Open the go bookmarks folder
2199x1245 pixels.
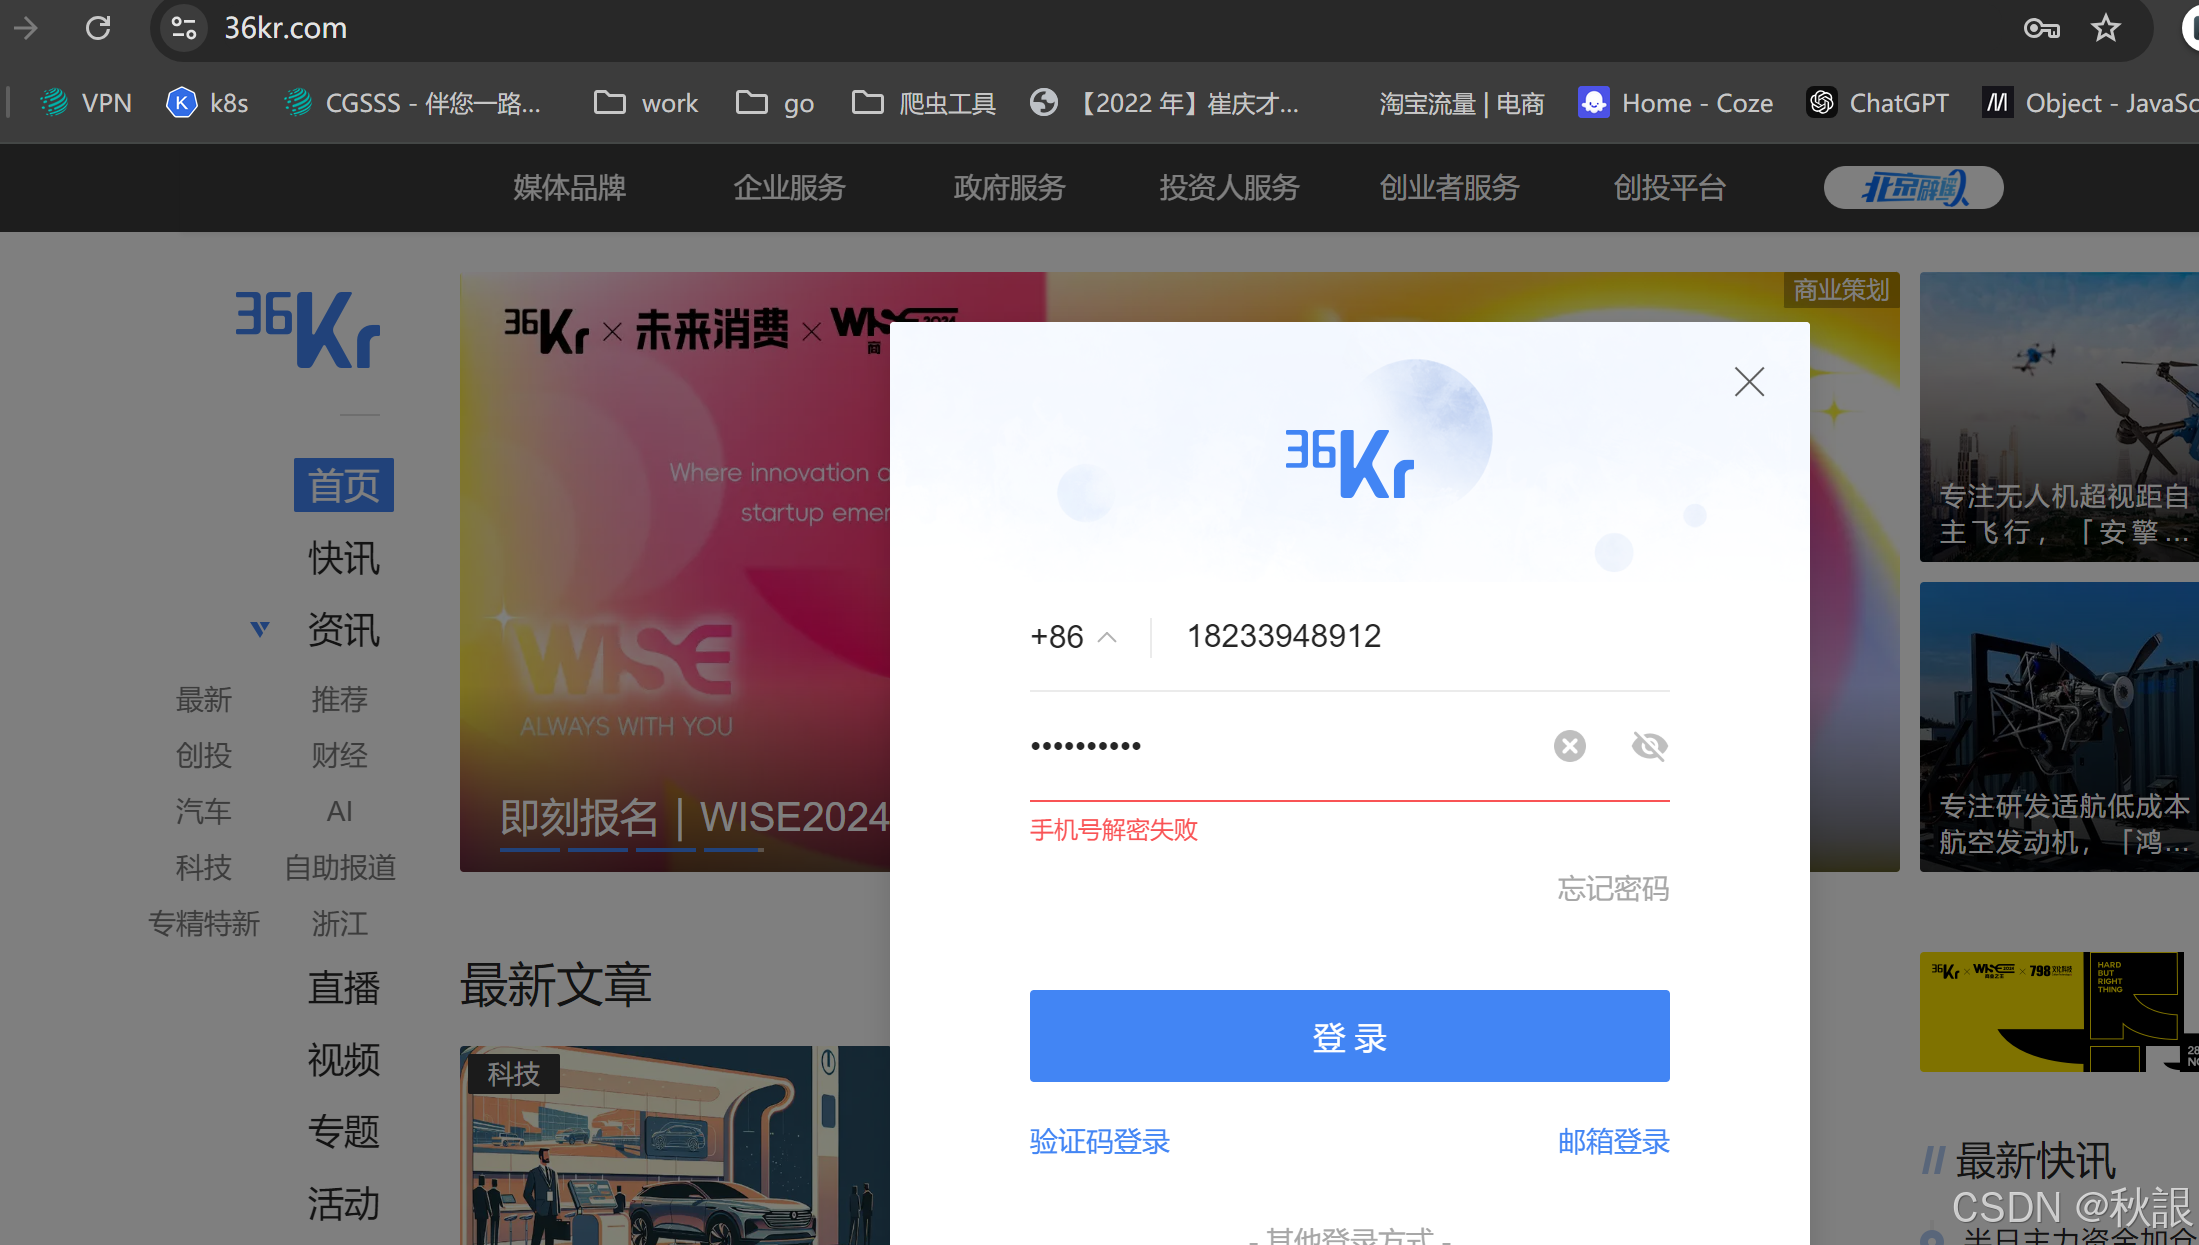775,103
